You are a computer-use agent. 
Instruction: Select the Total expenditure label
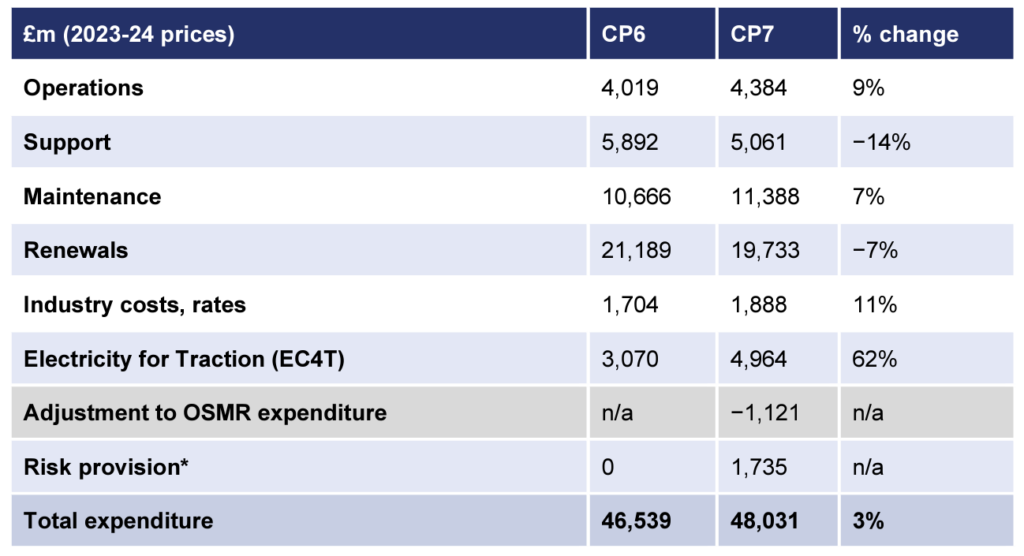[x=118, y=521]
